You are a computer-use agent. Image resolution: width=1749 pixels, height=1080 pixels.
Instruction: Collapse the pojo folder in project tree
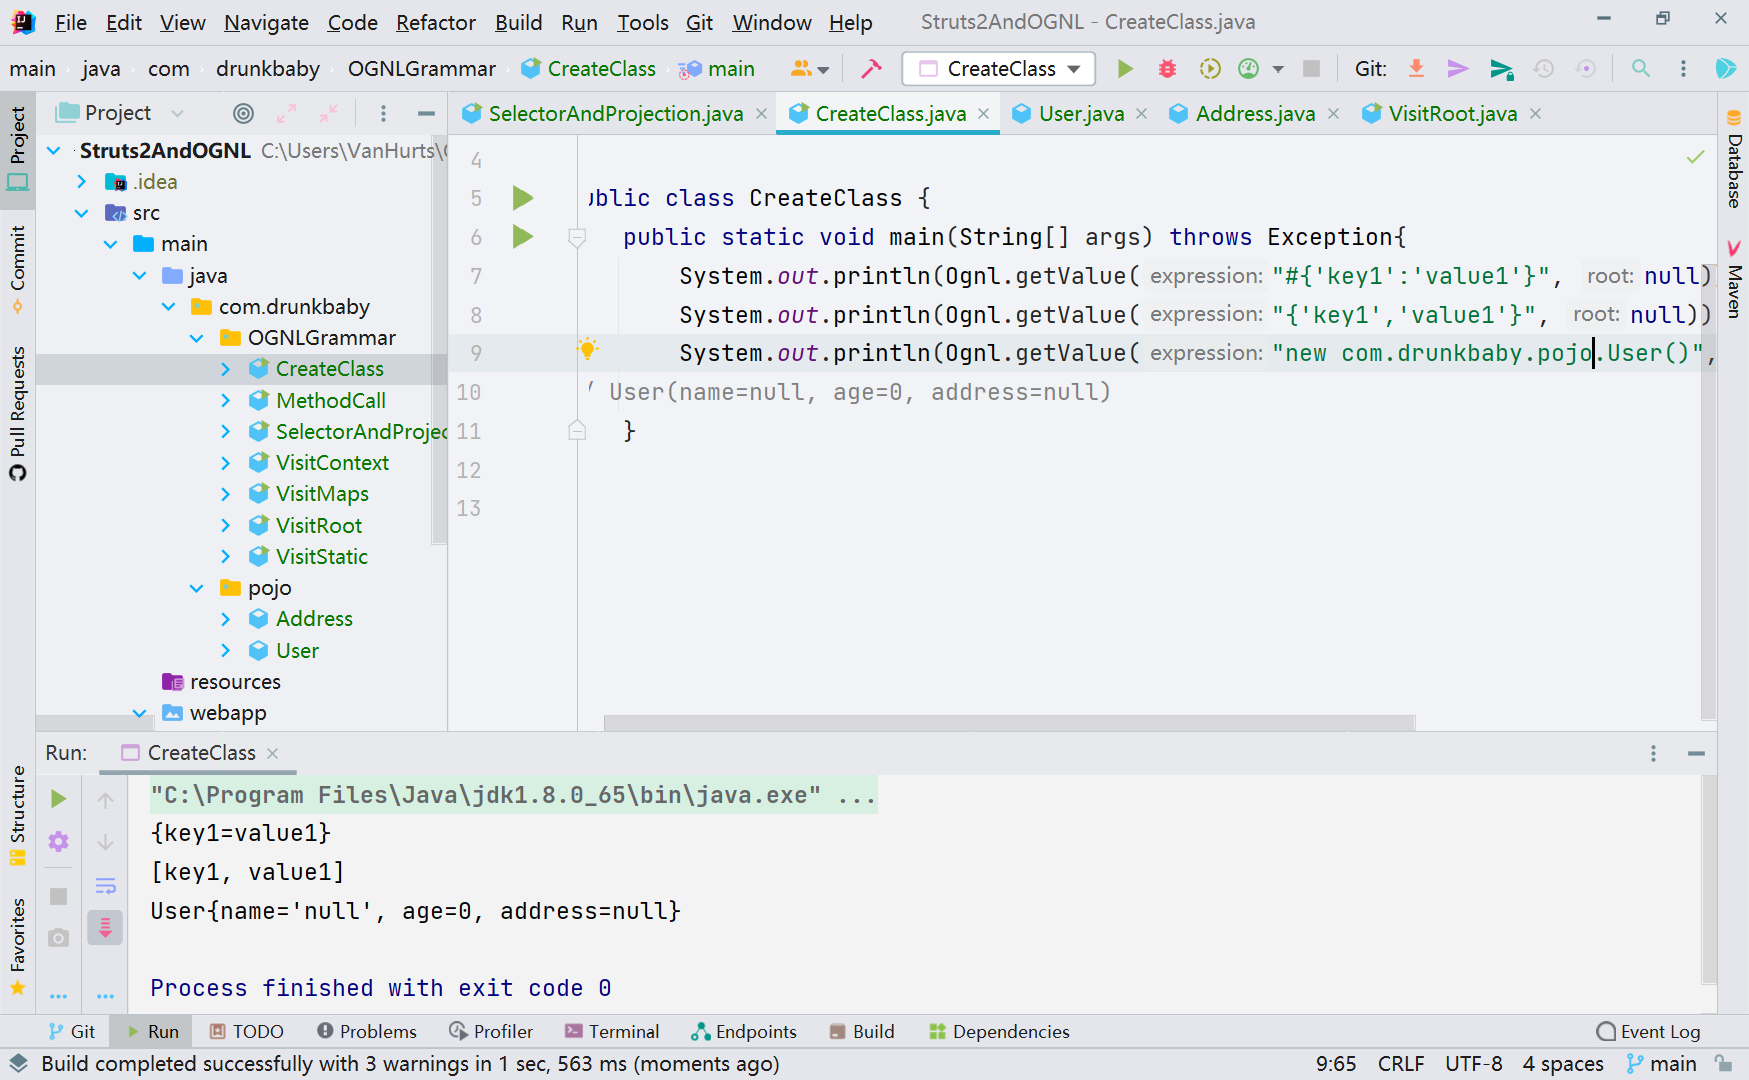197,588
